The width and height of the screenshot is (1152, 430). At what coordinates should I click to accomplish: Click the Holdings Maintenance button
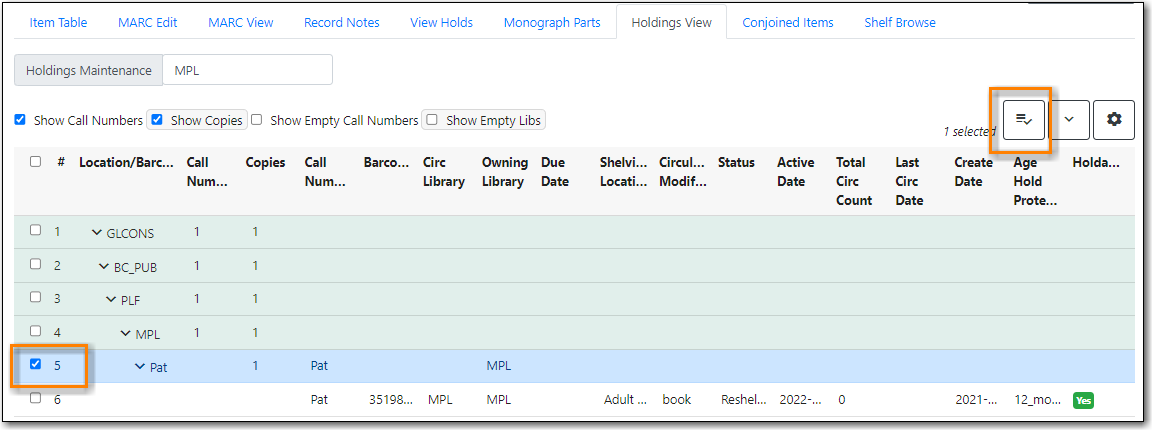[88, 70]
